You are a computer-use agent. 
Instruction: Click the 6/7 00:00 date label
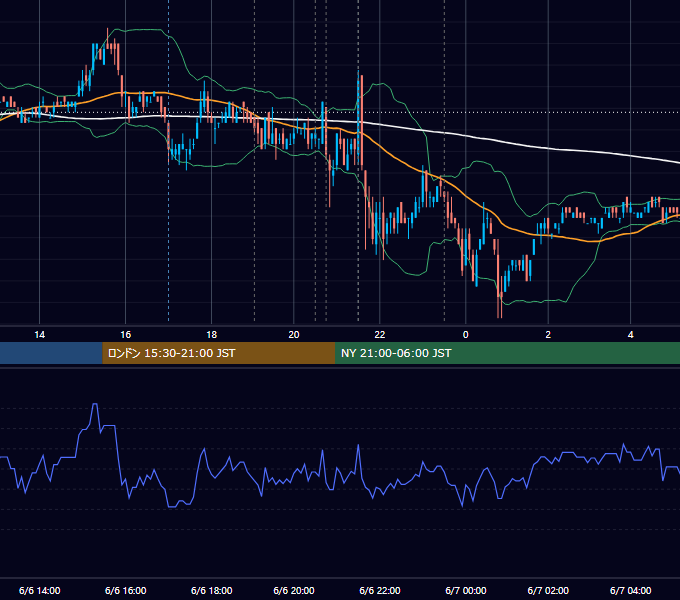[465, 590]
